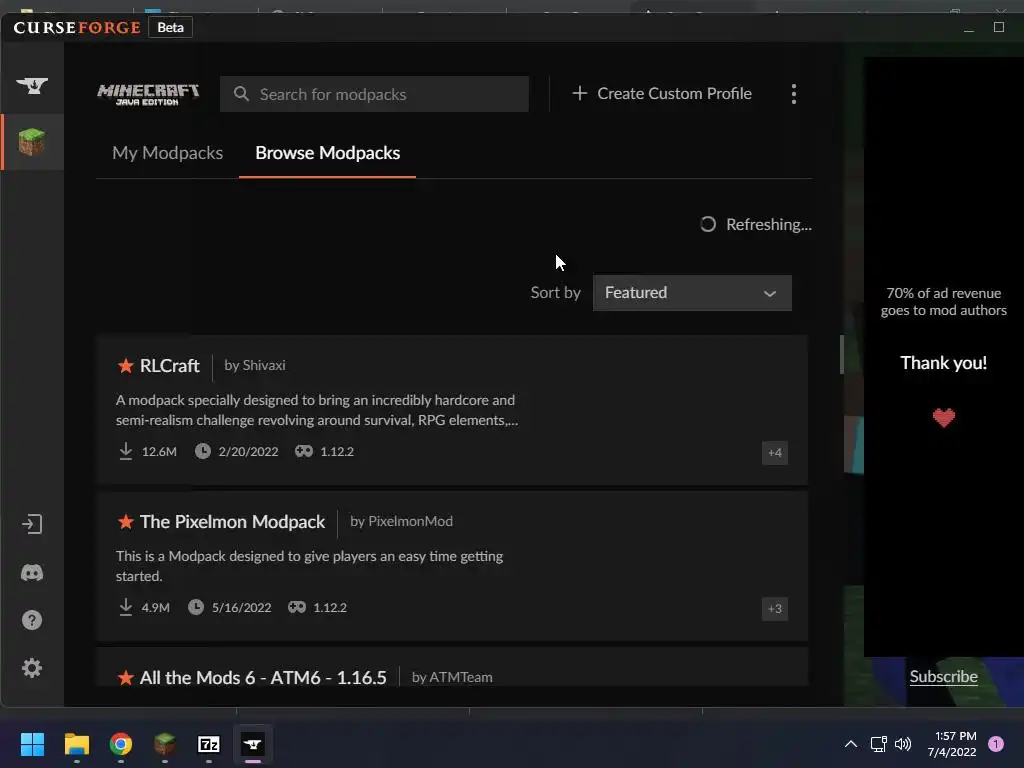The height and width of the screenshot is (768, 1024).
Task: Open the RLCraft modpack title
Action: [x=170, y=366]
